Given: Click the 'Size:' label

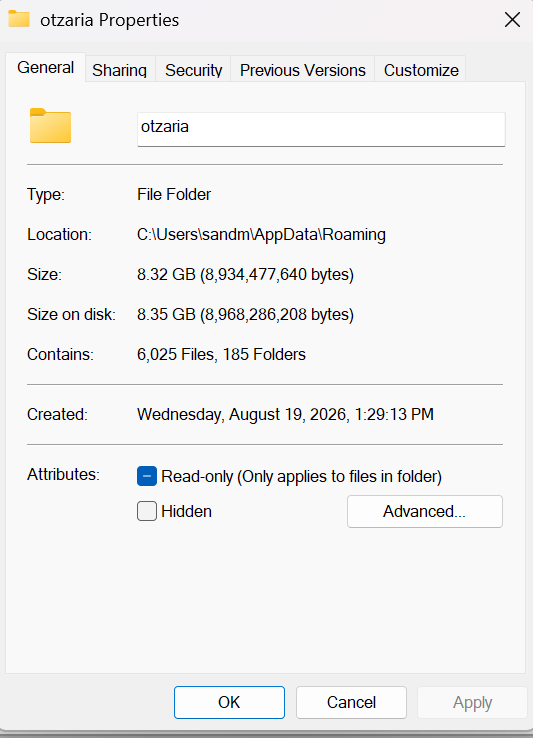Looking at the screenshot, I should coord(44,274).
